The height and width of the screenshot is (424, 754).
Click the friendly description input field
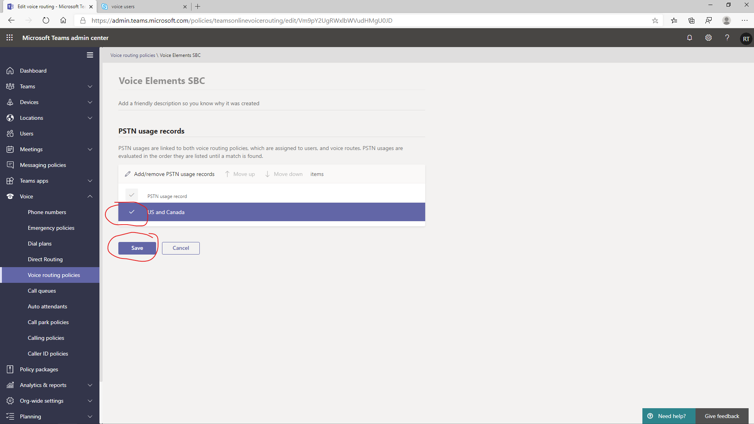272,103
